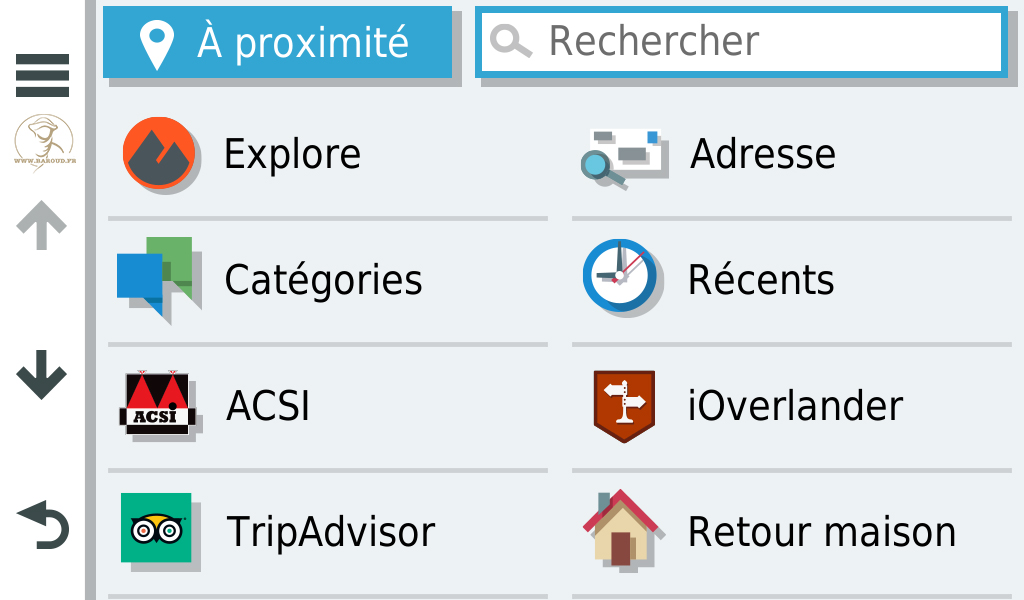Click the Retour maison house icon
Image resolution: width=1024 pixels, height=600 pixels.
pyautogui.click(x=620, y=528)
